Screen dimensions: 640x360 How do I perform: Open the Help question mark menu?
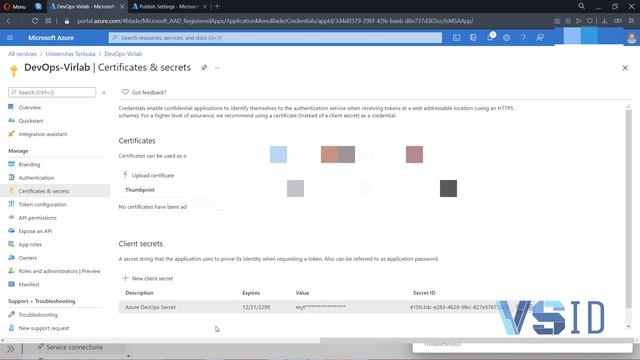pyautogui.click(x=523, y=38)
